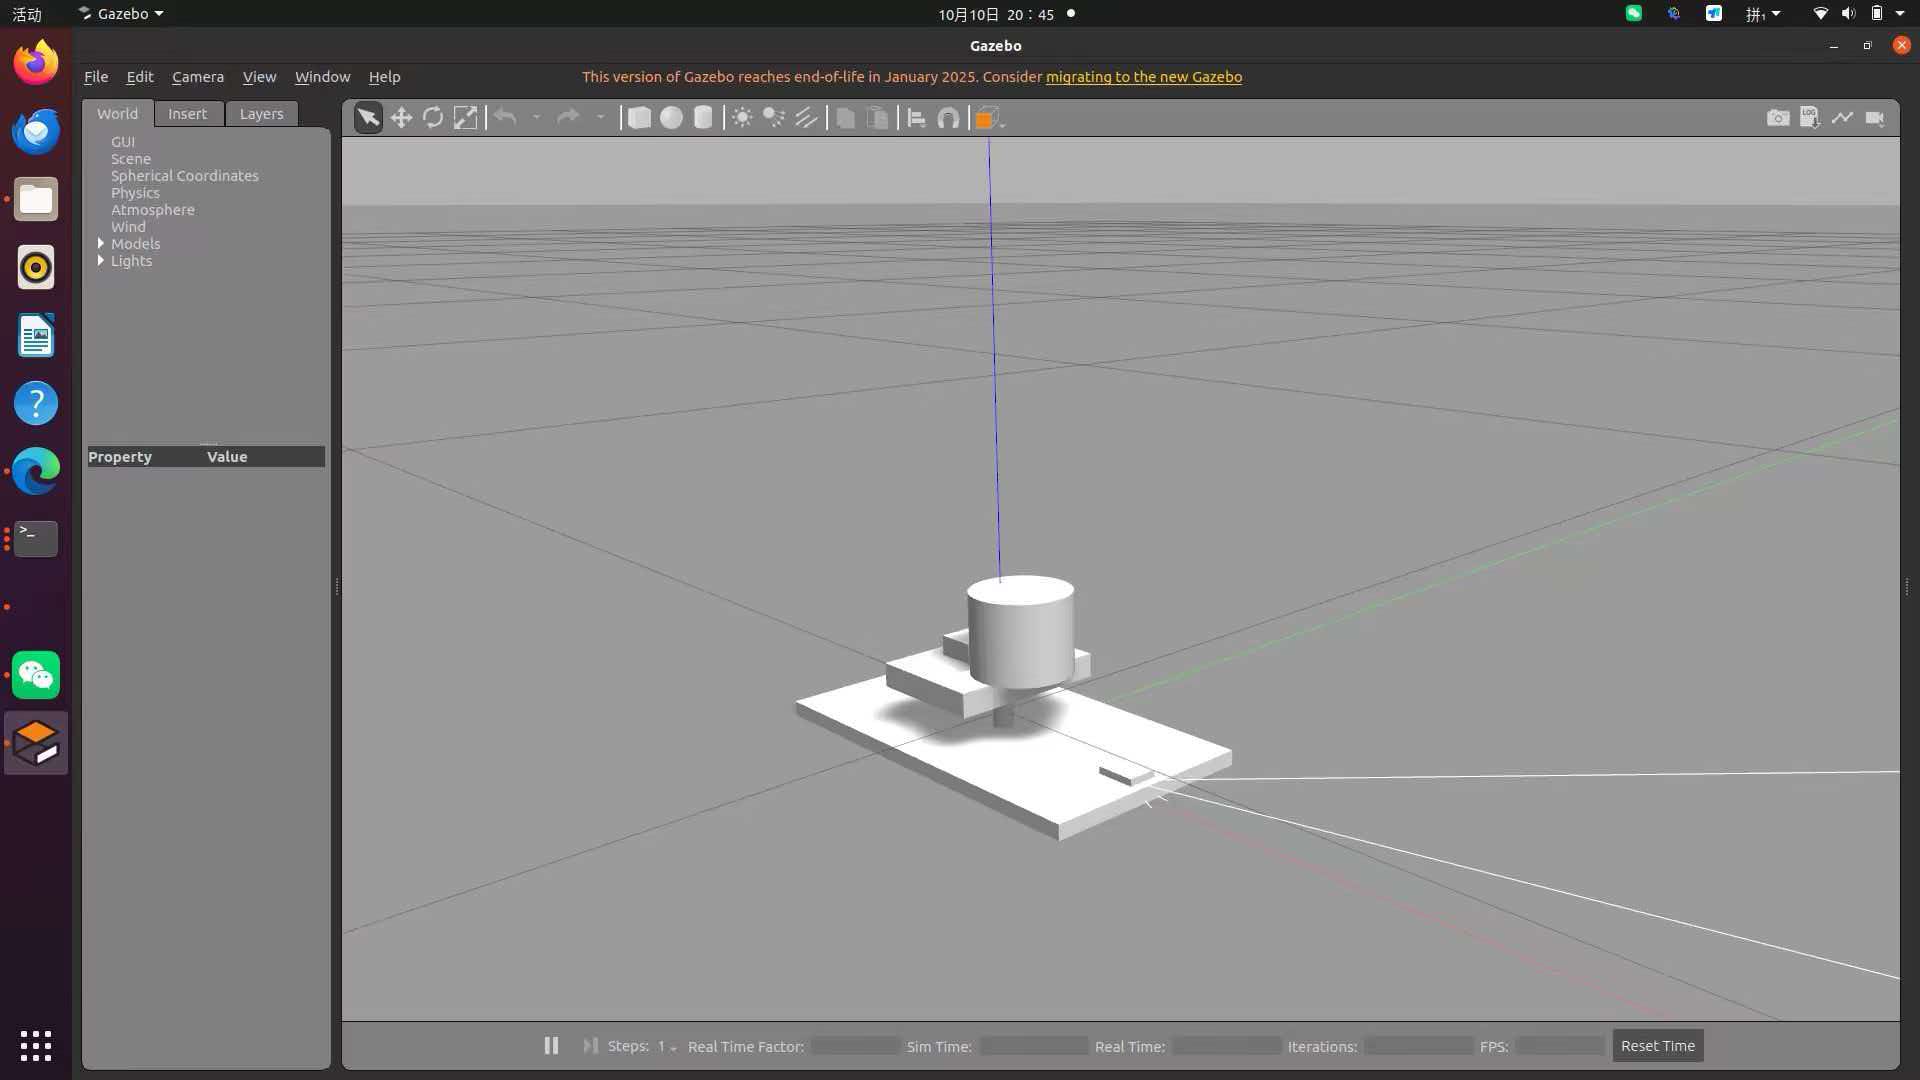Take a screenshot with camera icon
The image size is (1920, 1080).
coord(1778,118)
